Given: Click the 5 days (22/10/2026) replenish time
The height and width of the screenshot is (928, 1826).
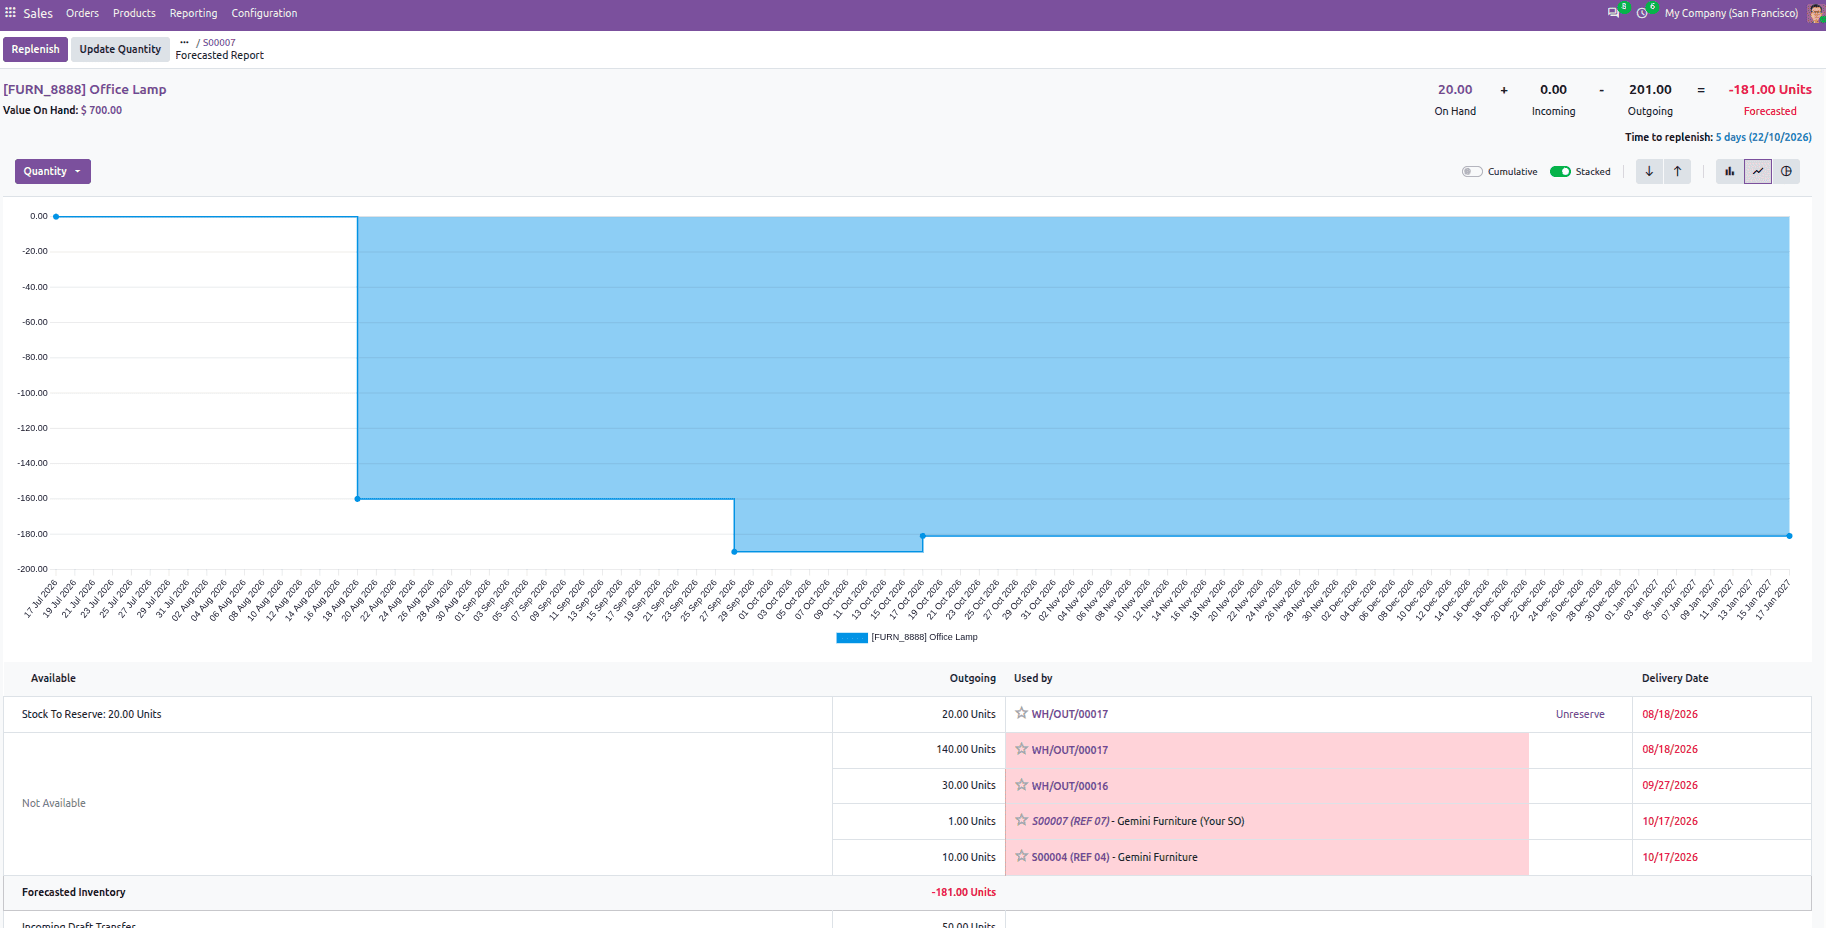Looking at the screenshot, I should 1763,137.
